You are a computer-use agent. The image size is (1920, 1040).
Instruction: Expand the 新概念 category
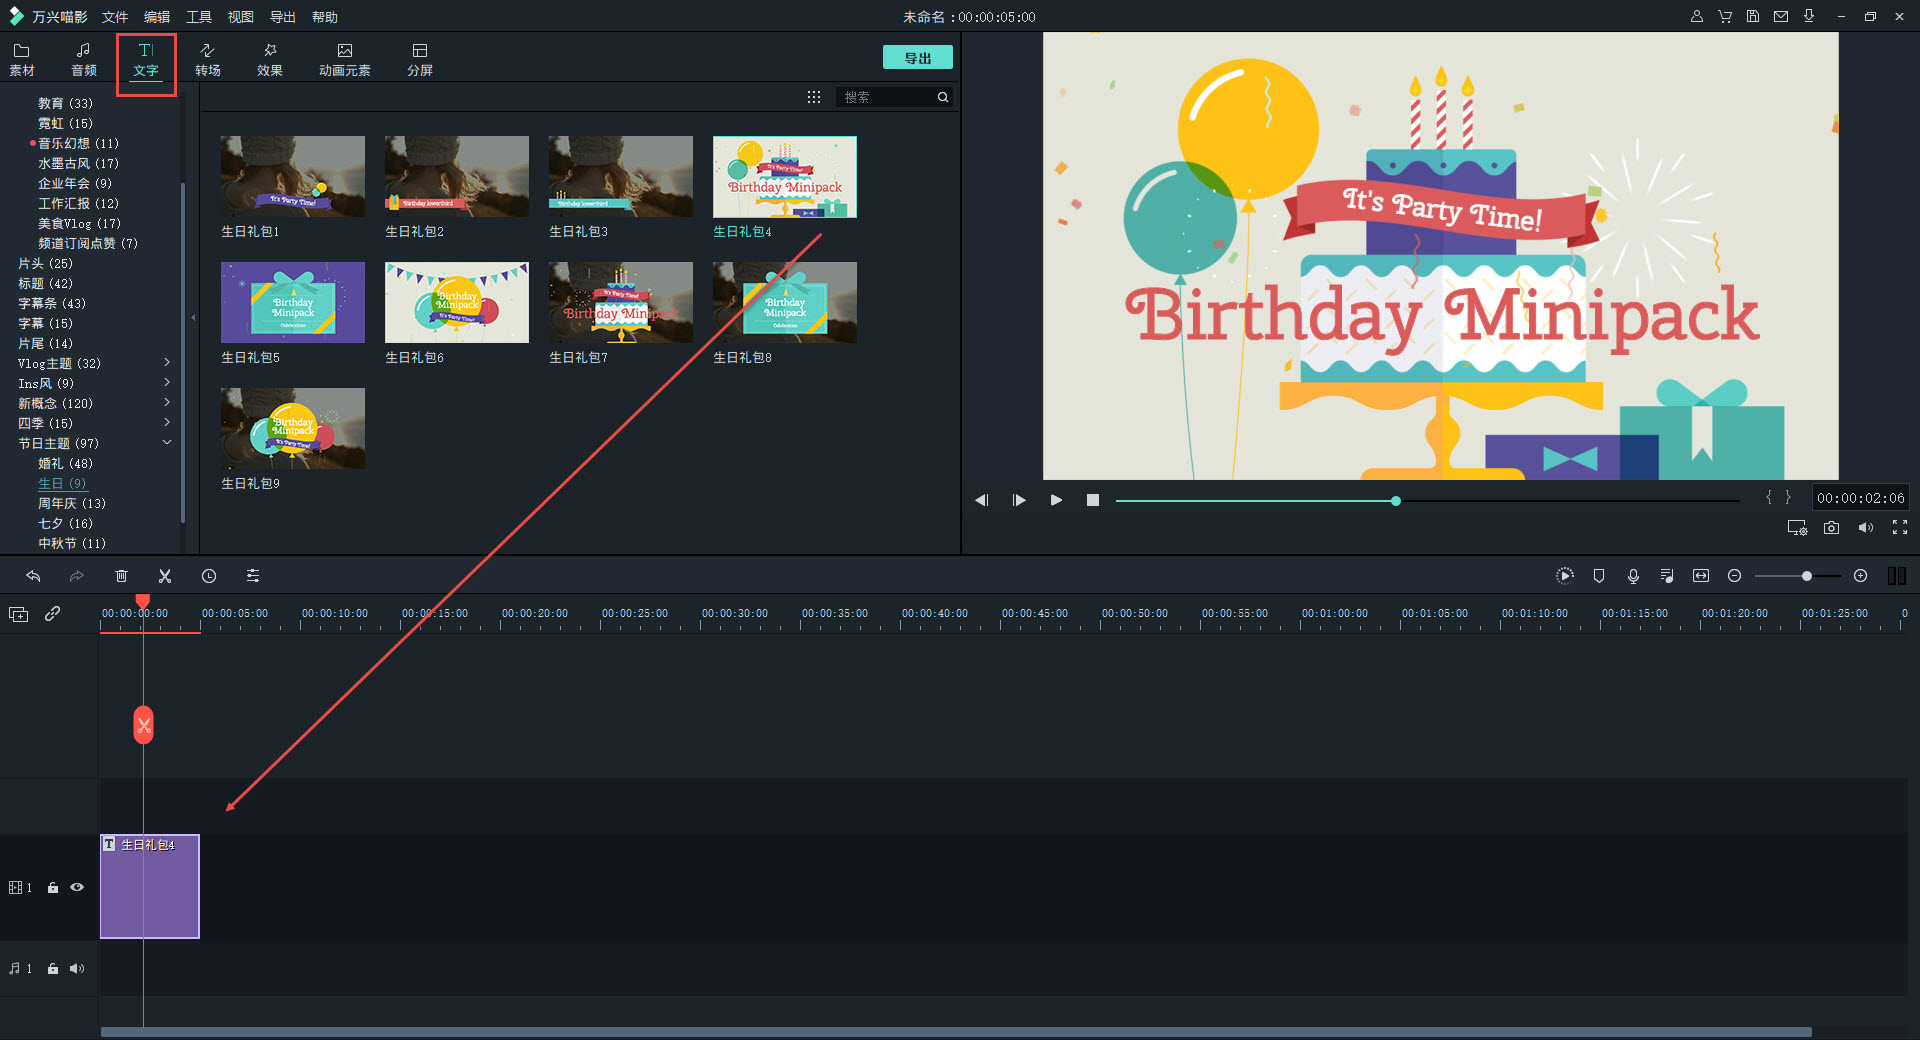pyautogui.click(x=166, y=403)
